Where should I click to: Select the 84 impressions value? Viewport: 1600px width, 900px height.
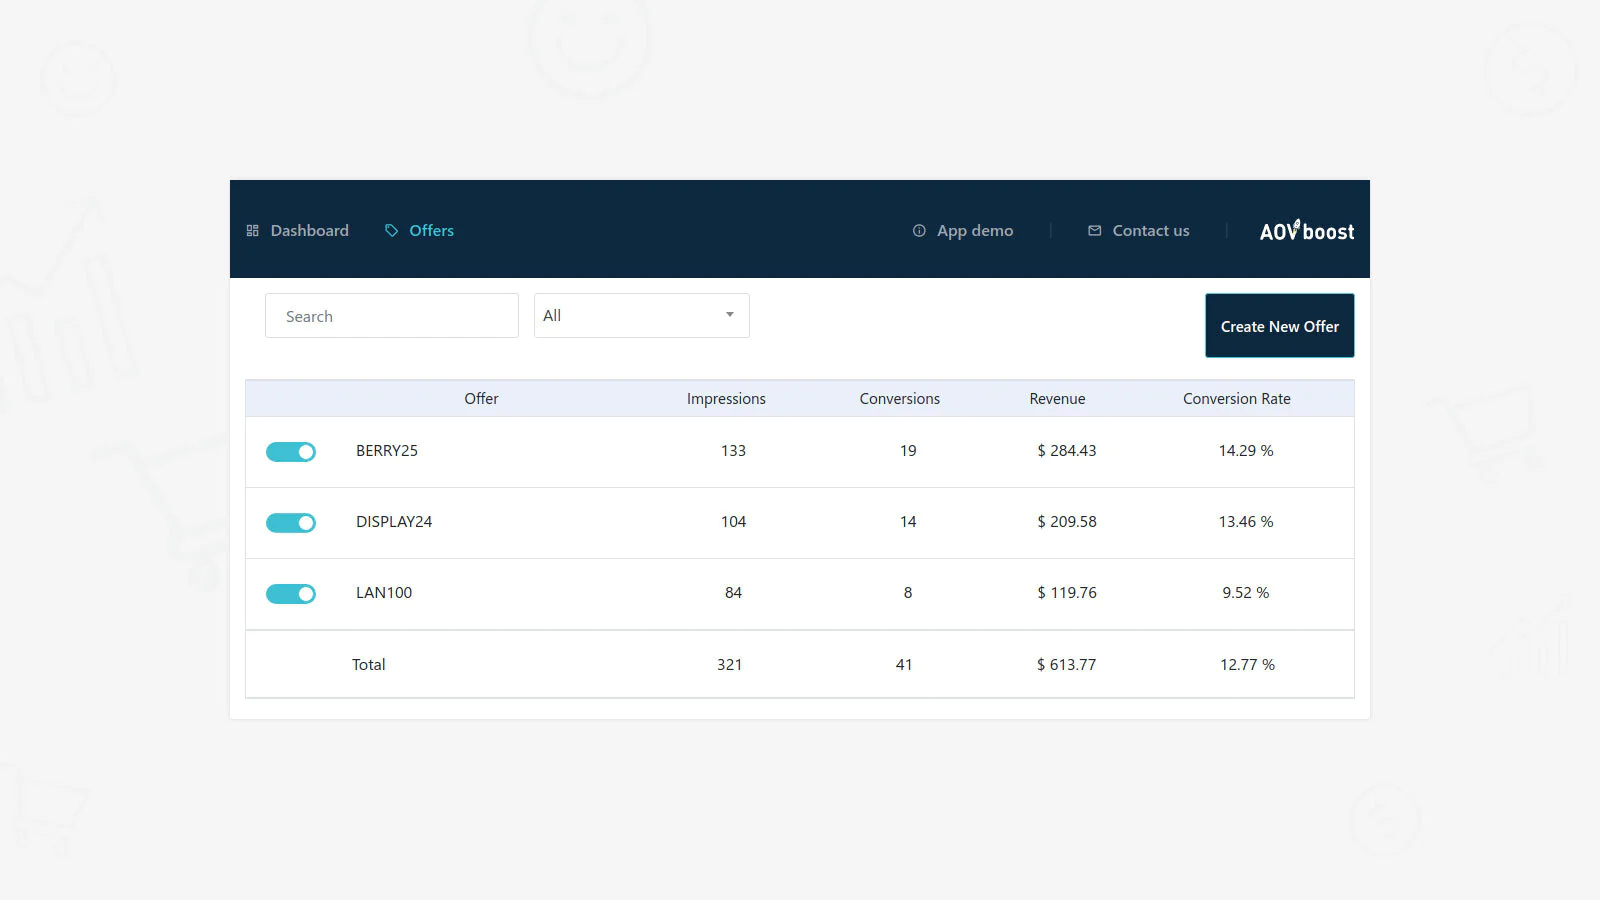click(x=734, y=593)
